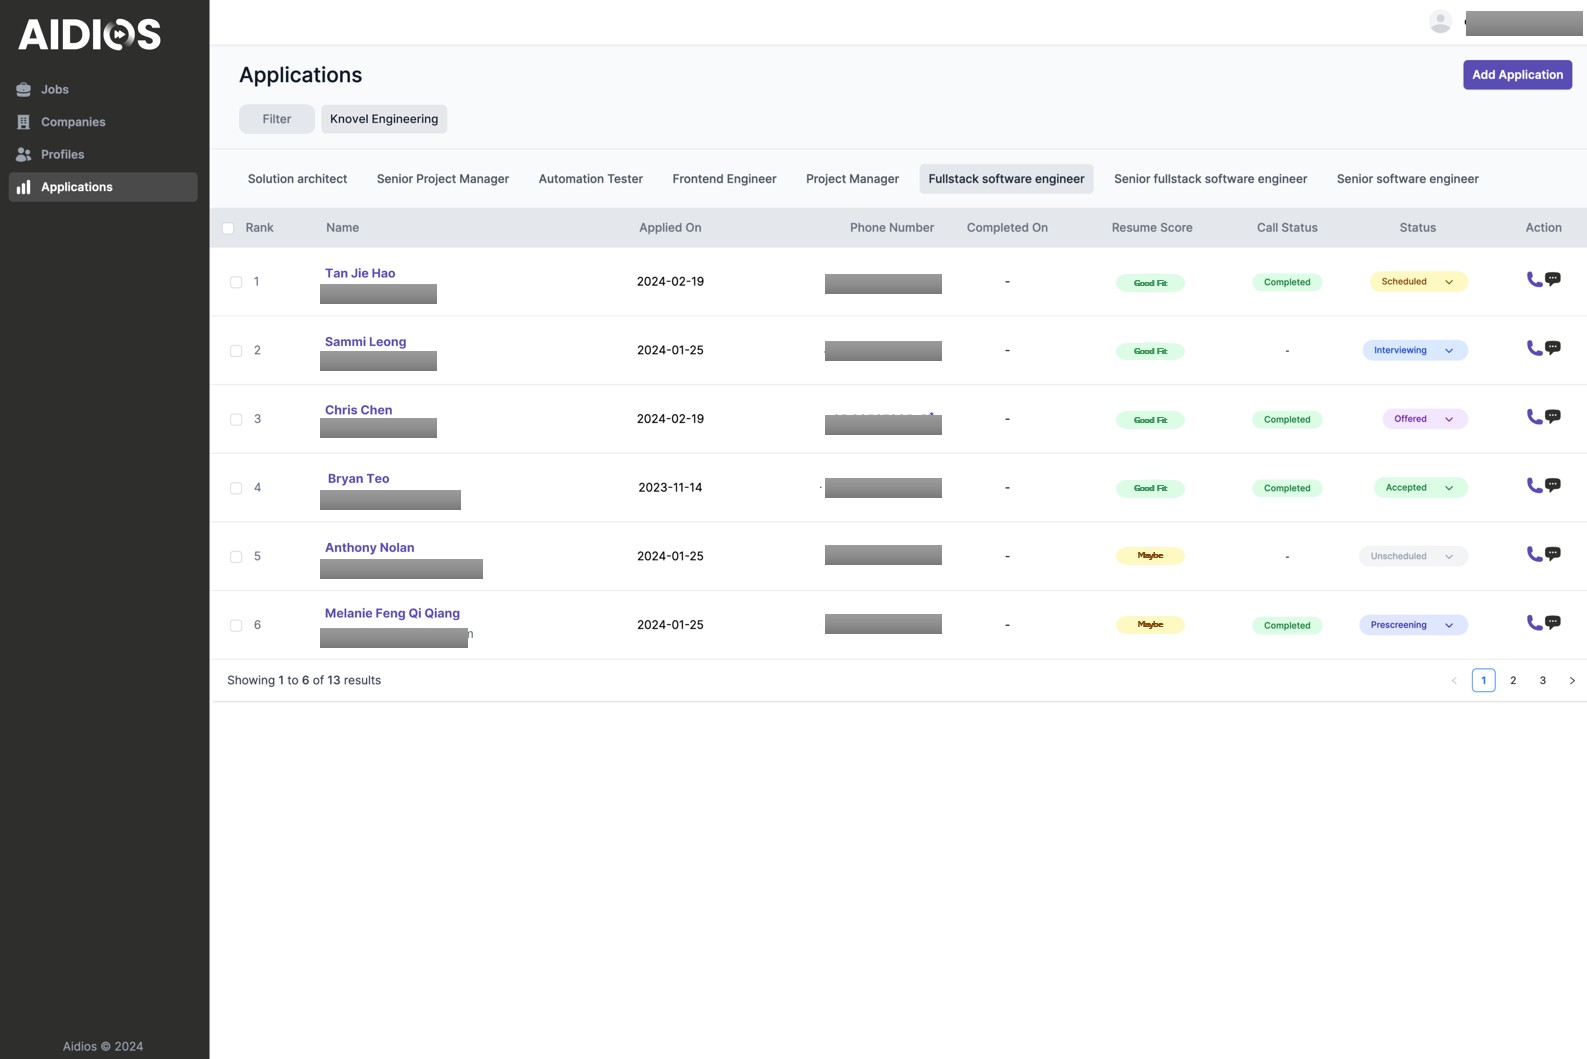Open chat icon for Anthony Nolan
Image resolution: width=1587 pixels, height=1059 pixels.
(x=1553, y=553)
